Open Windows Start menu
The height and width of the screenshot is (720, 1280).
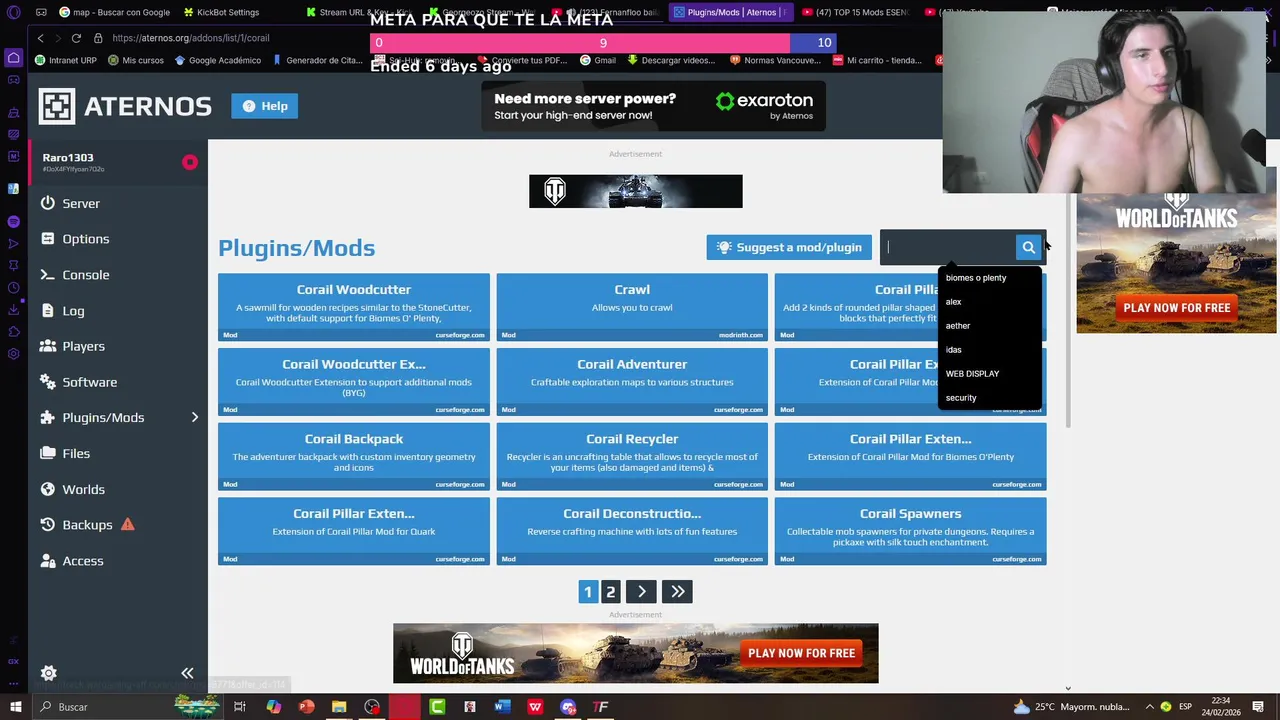point(15,707)
